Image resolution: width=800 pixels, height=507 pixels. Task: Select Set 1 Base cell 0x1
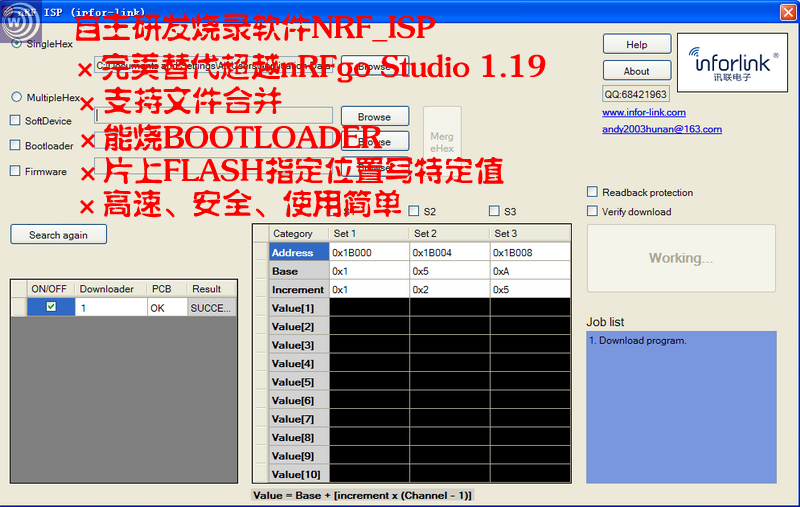[369, 271]
